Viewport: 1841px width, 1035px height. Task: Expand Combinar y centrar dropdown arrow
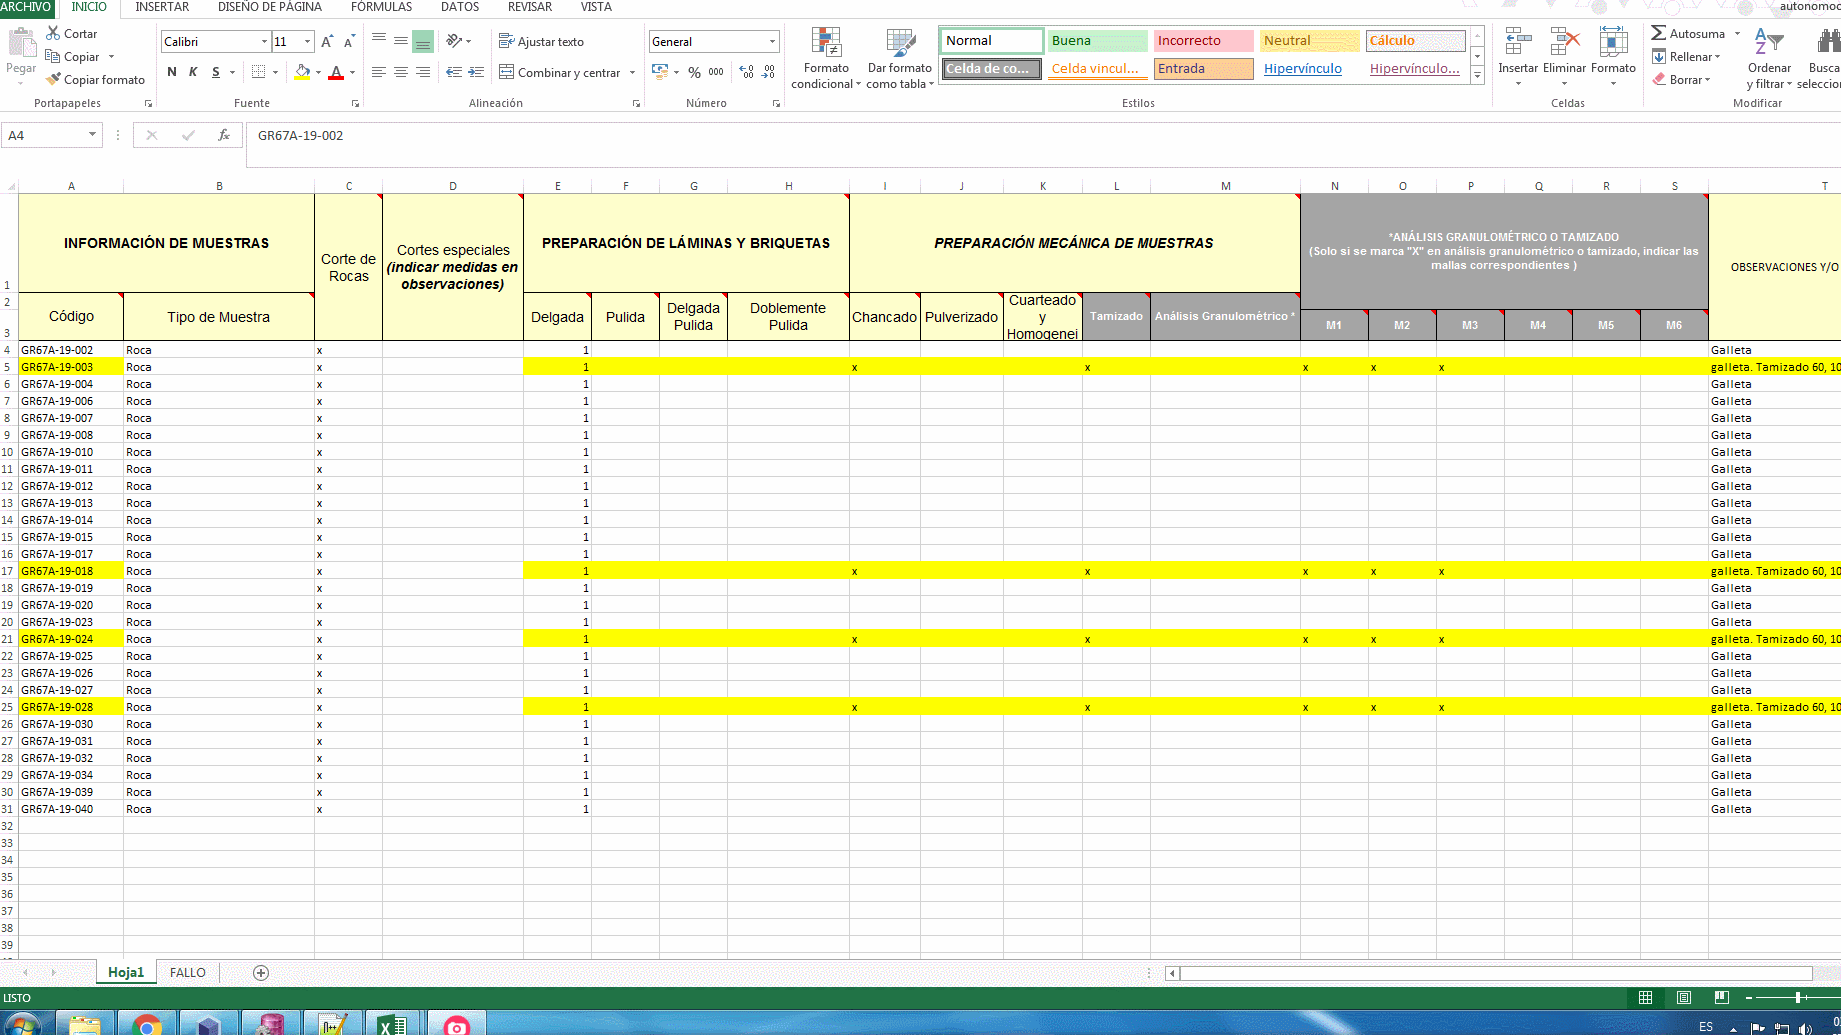point(632,72)
